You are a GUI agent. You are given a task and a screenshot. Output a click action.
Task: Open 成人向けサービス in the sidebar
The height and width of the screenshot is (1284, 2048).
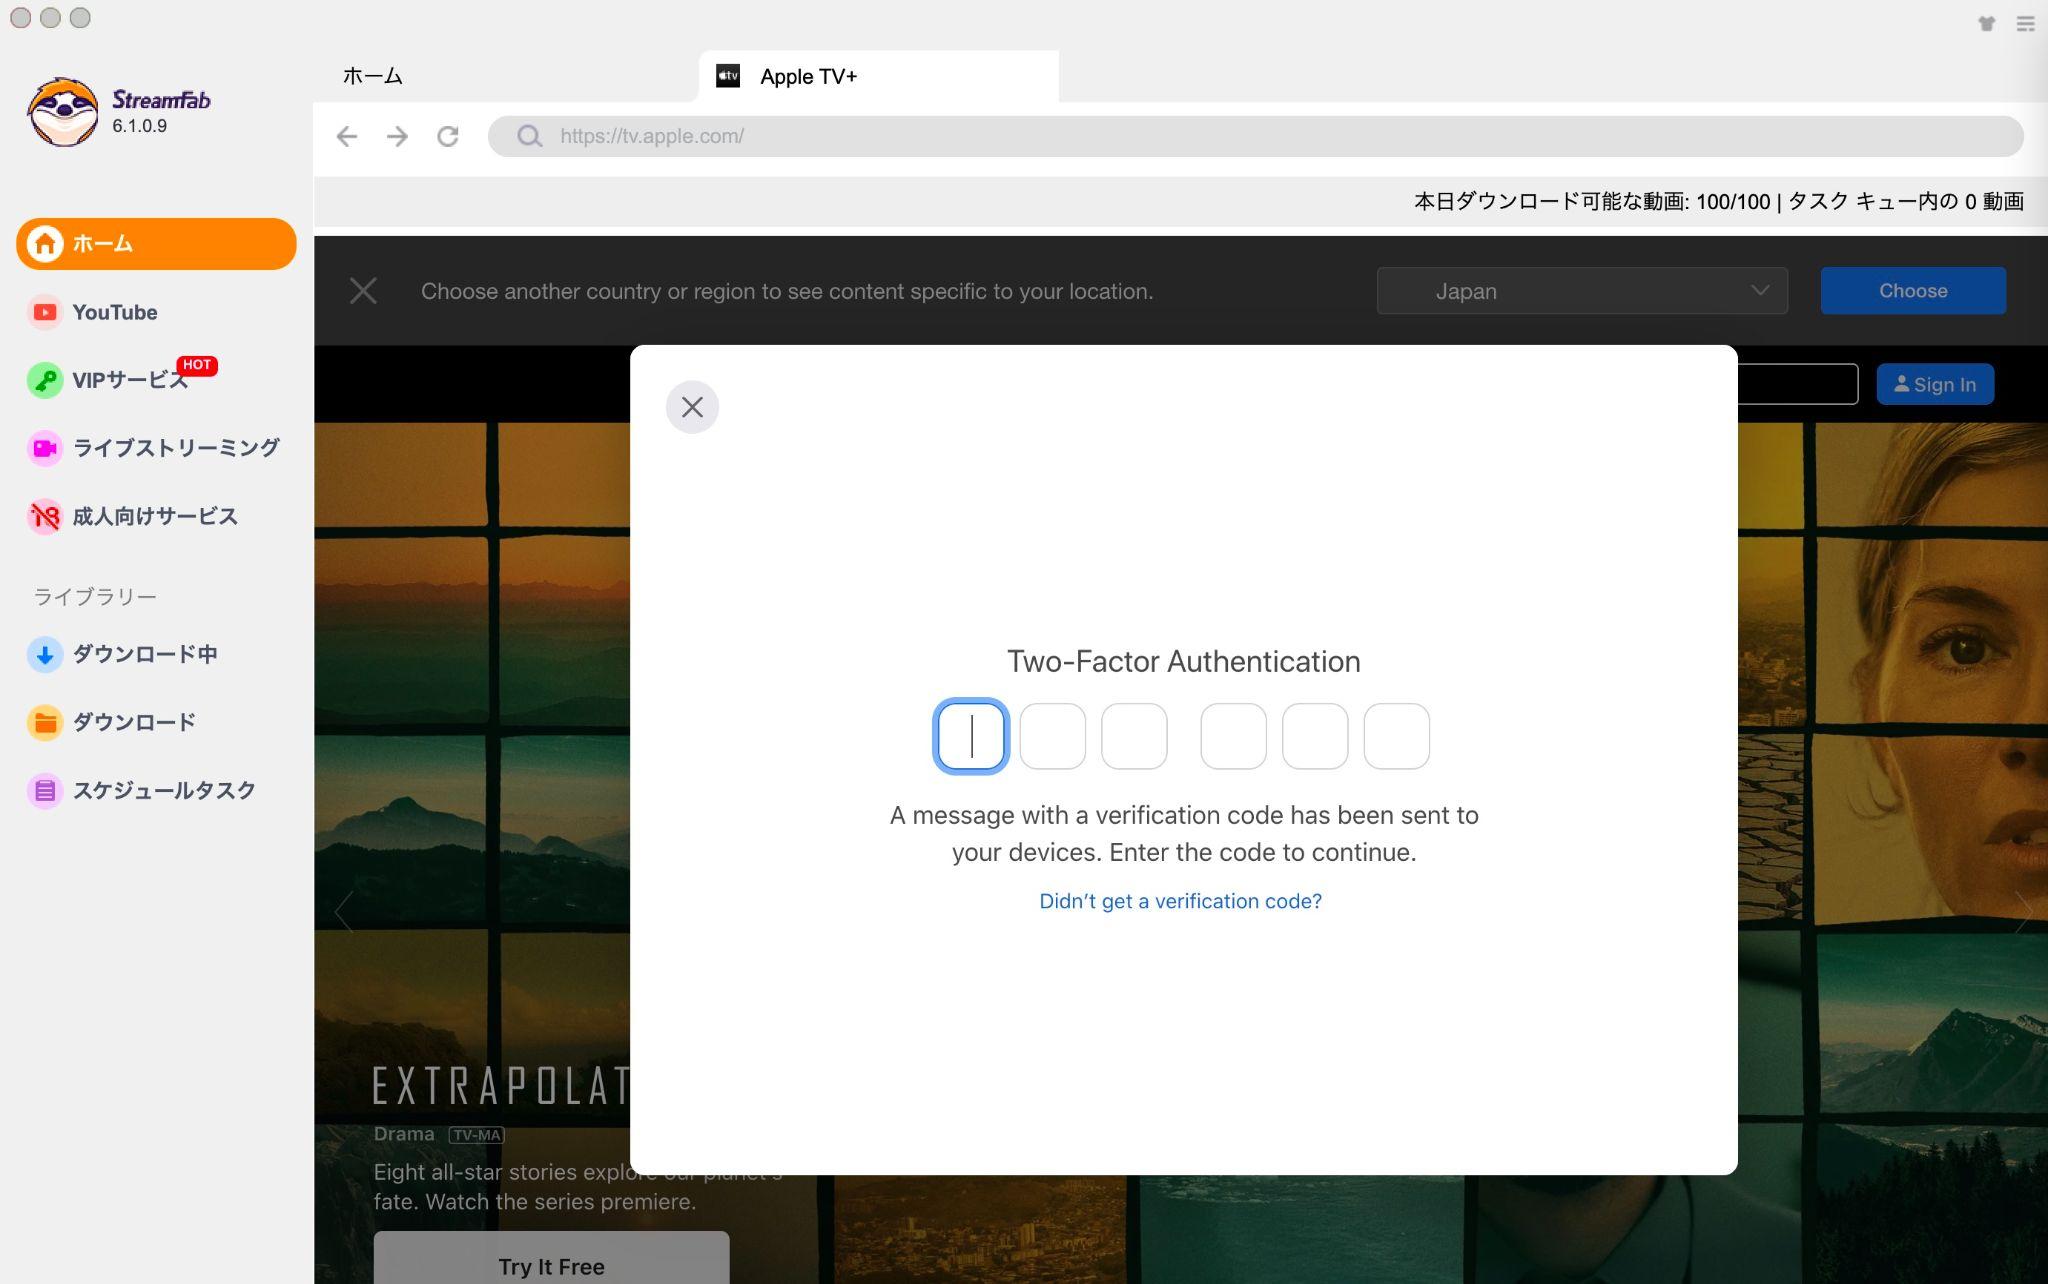[x=133, y=516]
